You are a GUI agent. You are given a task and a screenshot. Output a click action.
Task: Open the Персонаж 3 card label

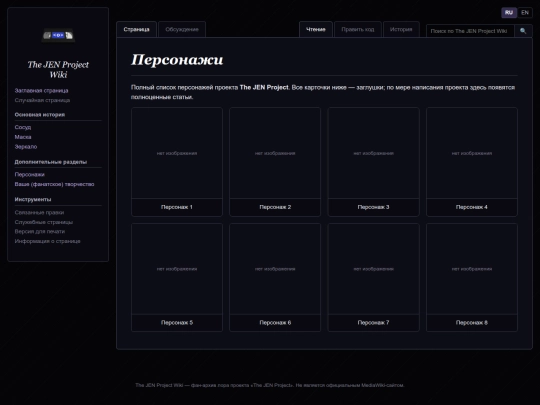coord(374,207)
